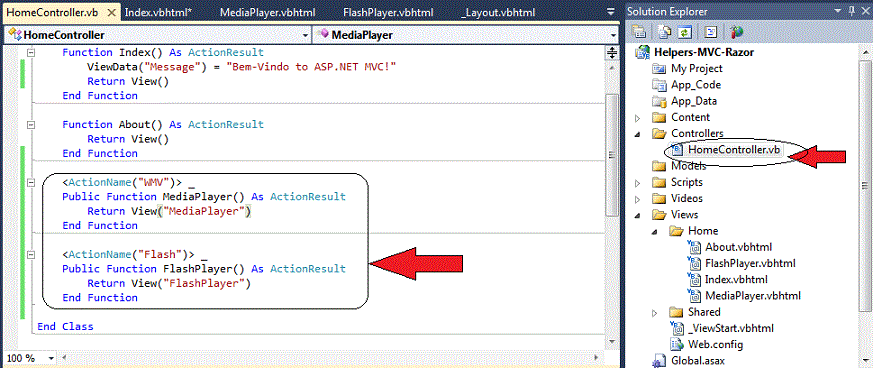The width and height of the screenshot is (873, 368).
Task: Collapse the Controllers folder node
Action: (638, 134)
